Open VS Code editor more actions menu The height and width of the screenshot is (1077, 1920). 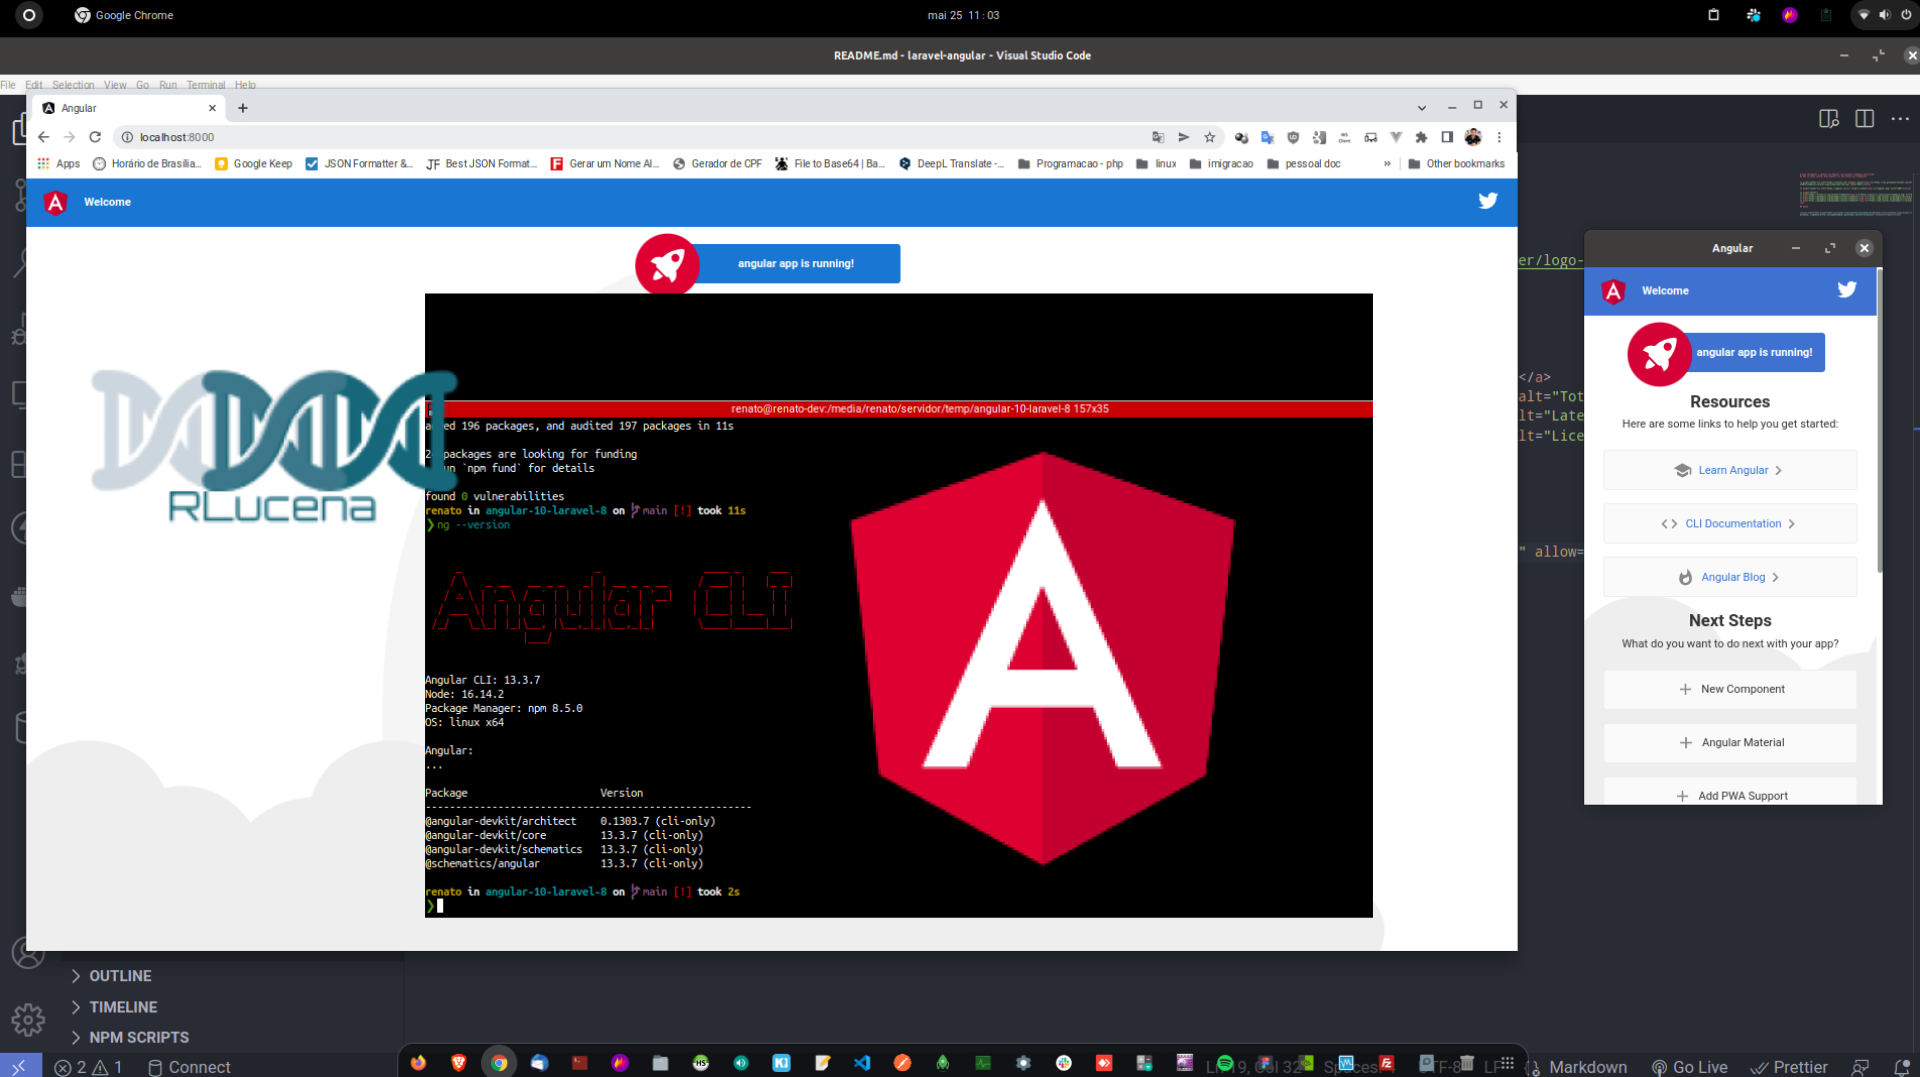click(1900, 119)
